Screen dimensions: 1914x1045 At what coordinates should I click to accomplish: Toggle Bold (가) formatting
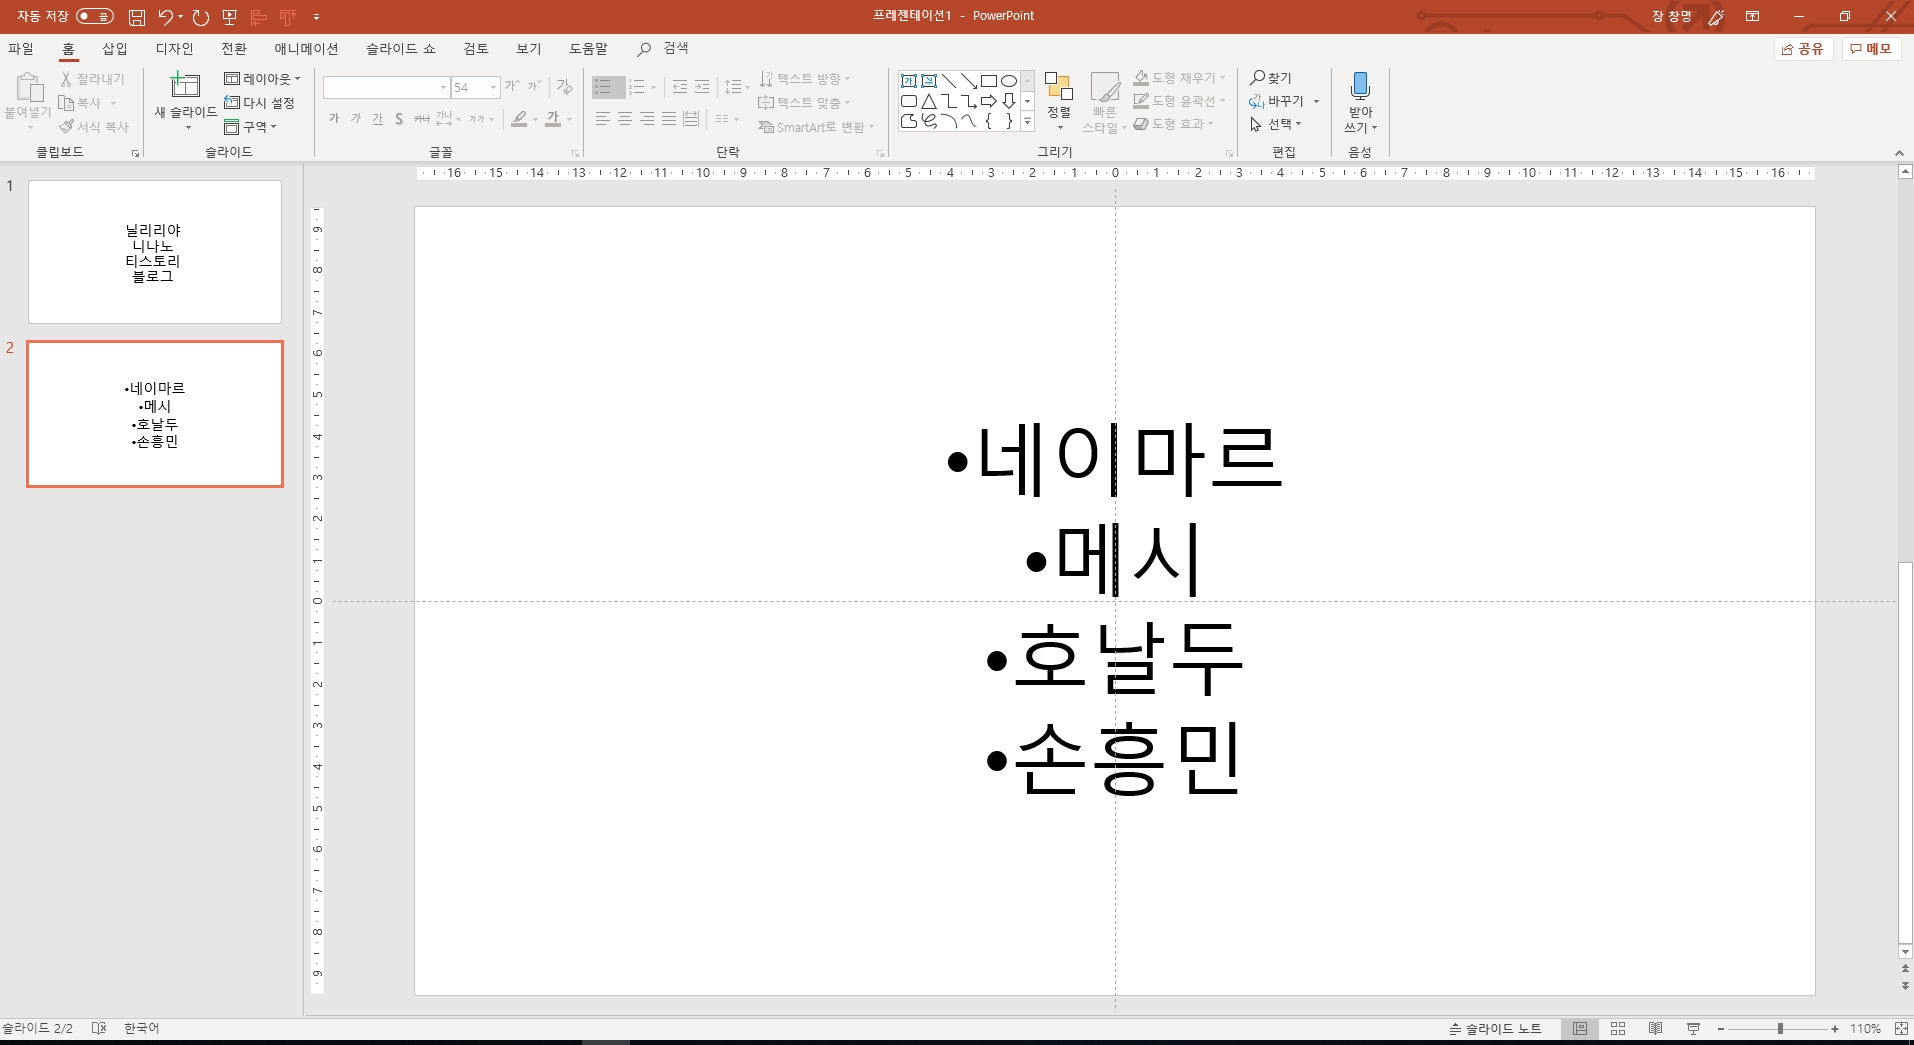pos(334,119)
